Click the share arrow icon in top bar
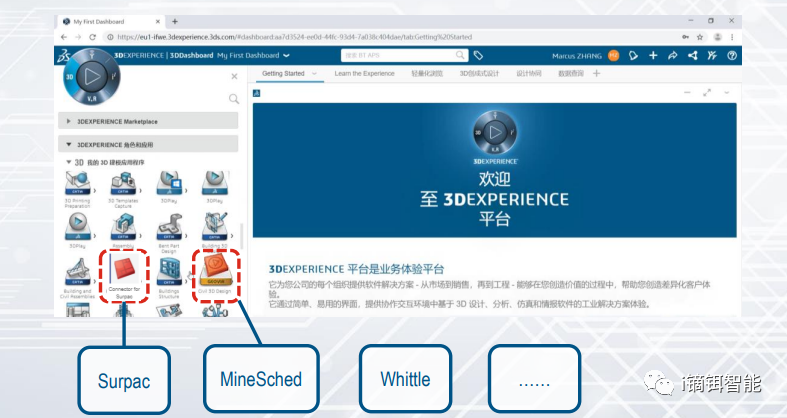787x418 pixels. click(673, 55)
